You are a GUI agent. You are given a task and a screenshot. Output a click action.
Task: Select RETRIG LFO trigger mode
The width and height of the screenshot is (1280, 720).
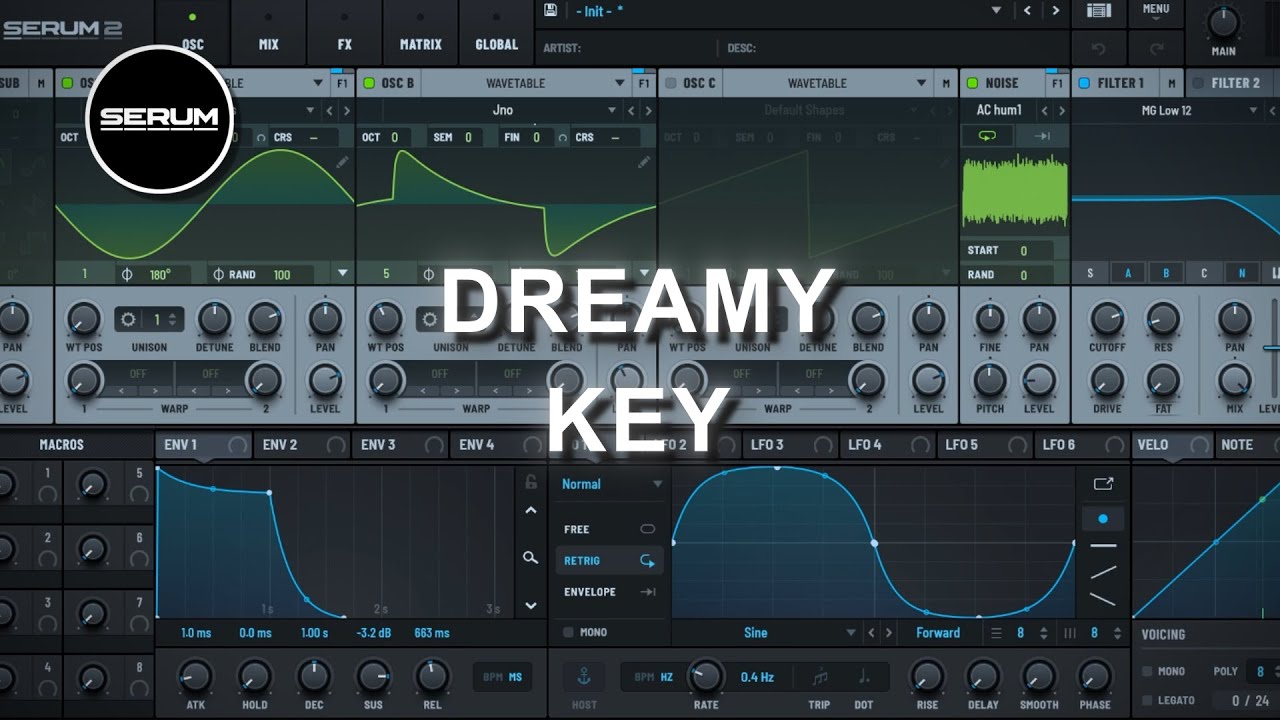coord(610,560)
